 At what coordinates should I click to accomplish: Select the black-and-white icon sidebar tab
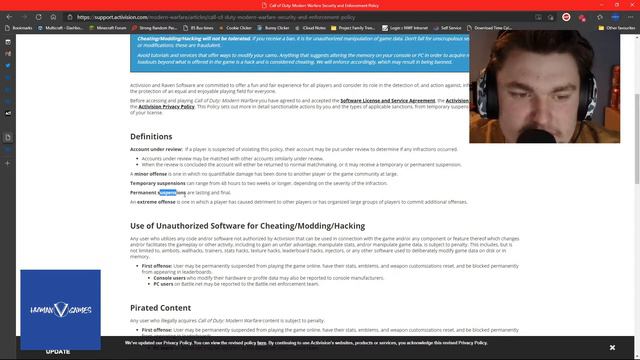click(8, 113)
